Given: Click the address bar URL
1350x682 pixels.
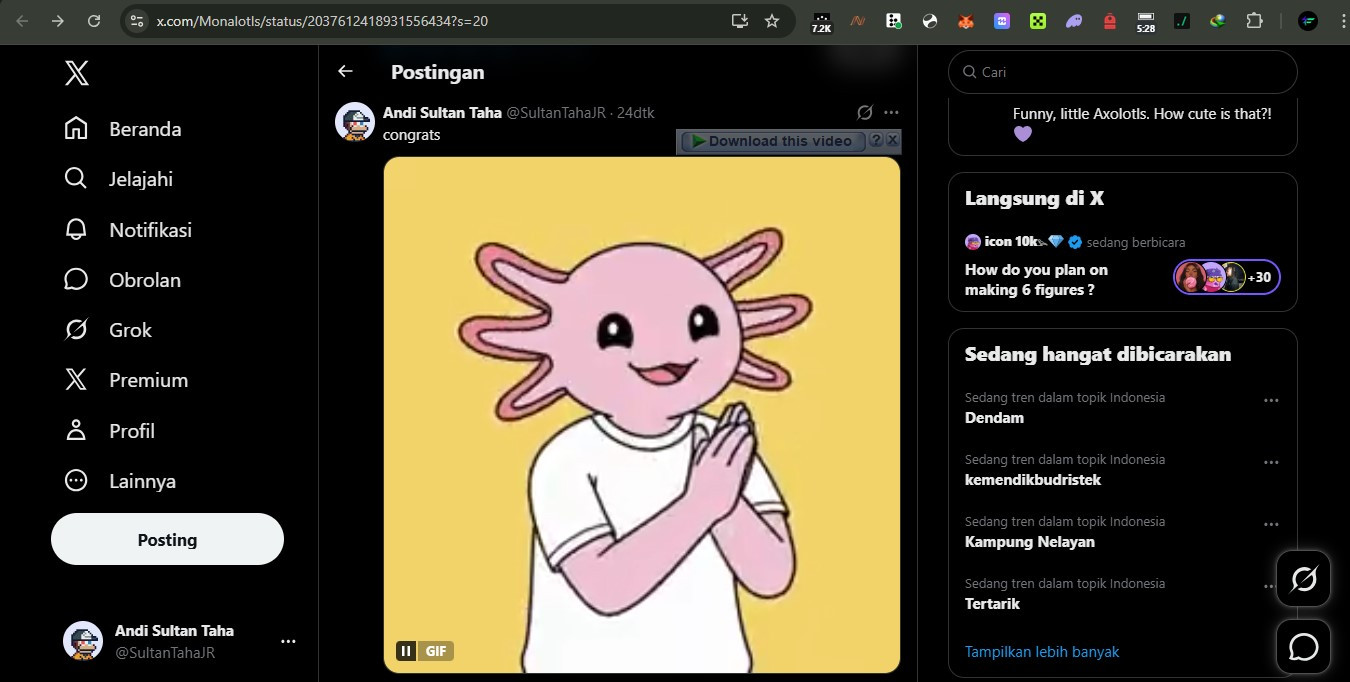Looking at the screenshot, I should (x=322, y=20).
